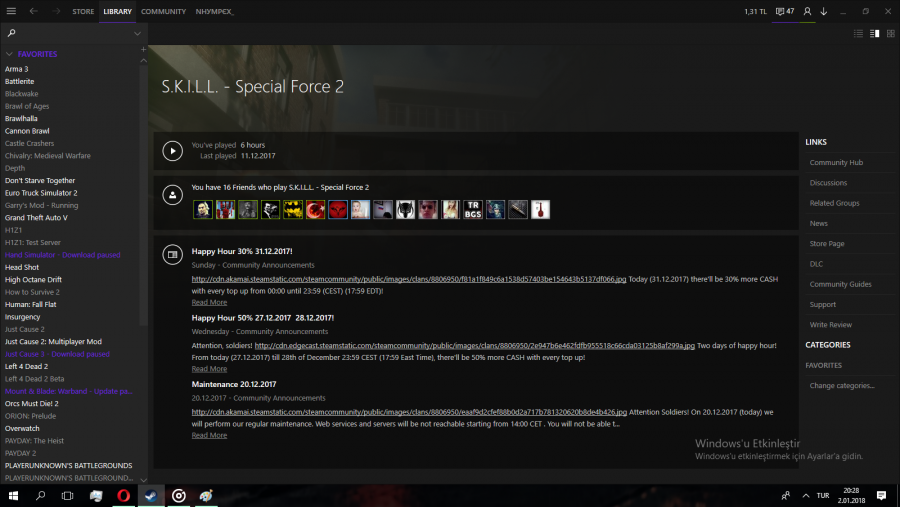This screenshot has height=507, width=900.
Task: Collapse the FAVORITES category
Action: [x=9, y=54]
